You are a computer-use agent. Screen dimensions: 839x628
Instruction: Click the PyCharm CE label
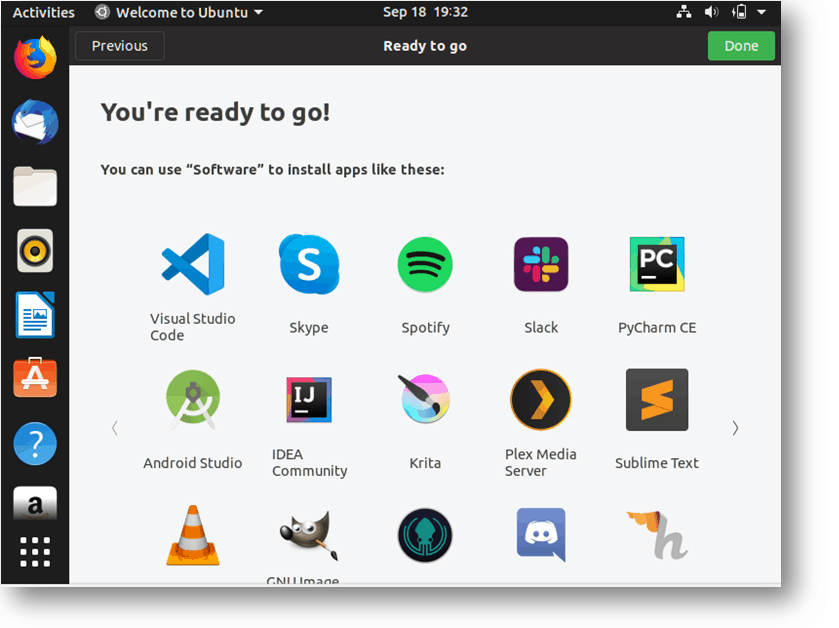[x=657, y=327]
